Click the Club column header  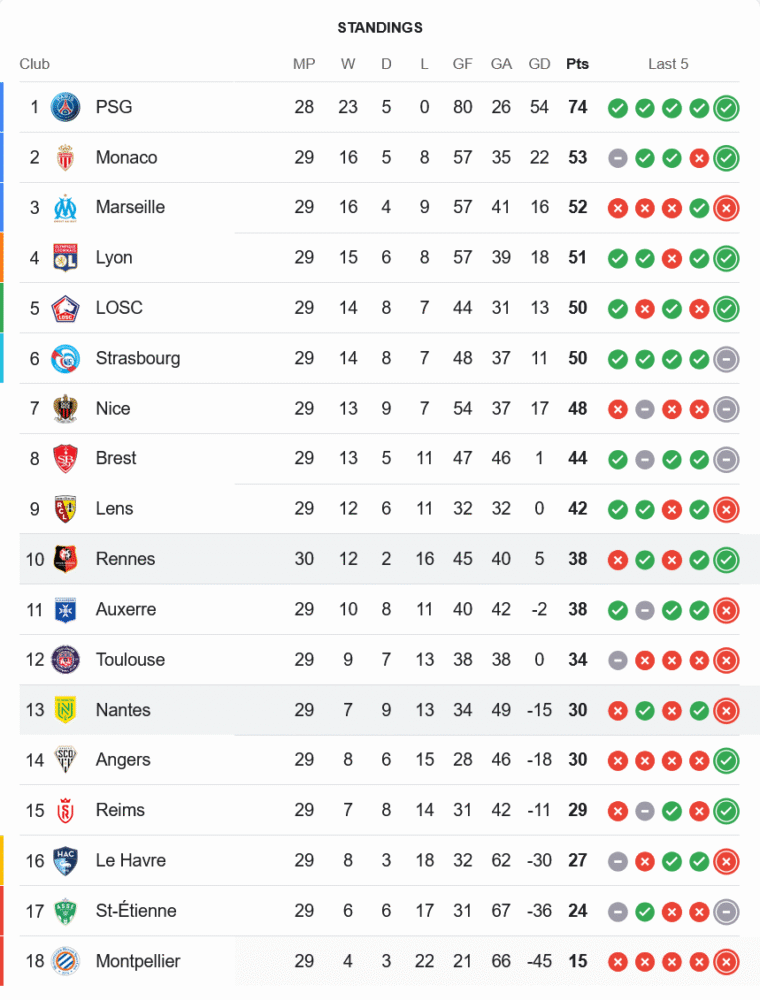tap(34, 64)
